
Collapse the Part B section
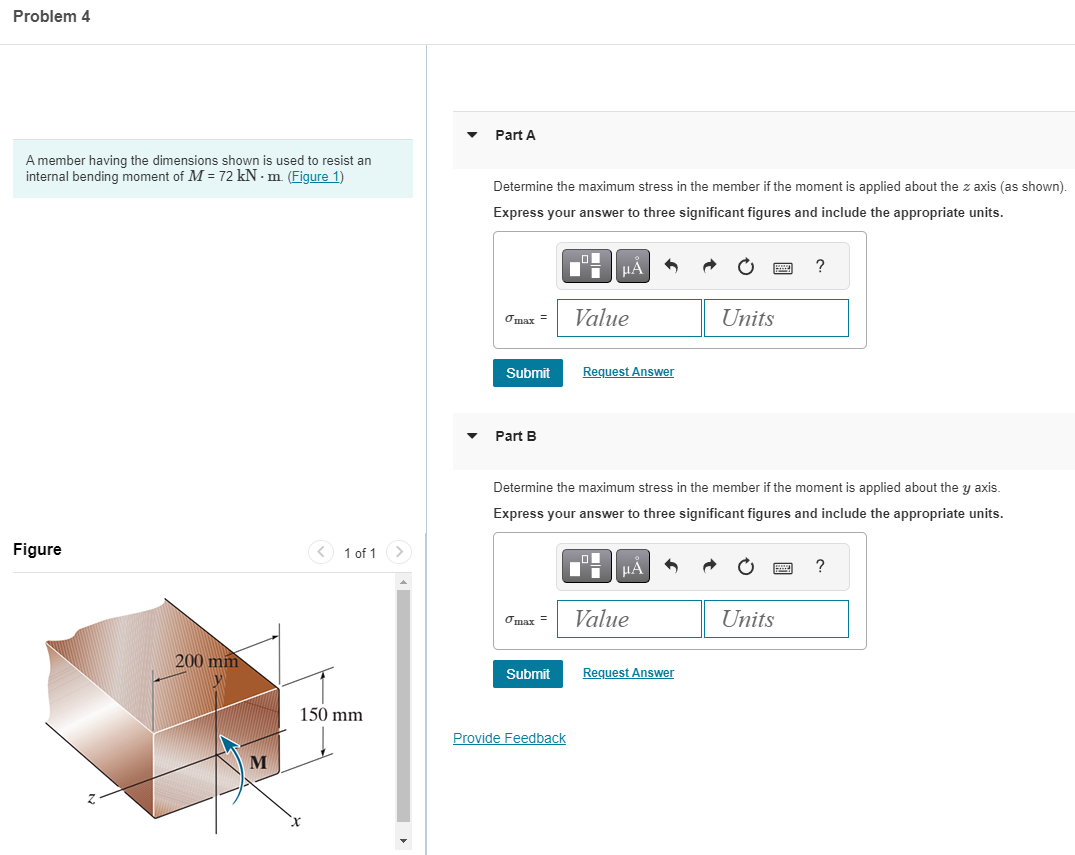pyautogui.click(x=471, y=436)
